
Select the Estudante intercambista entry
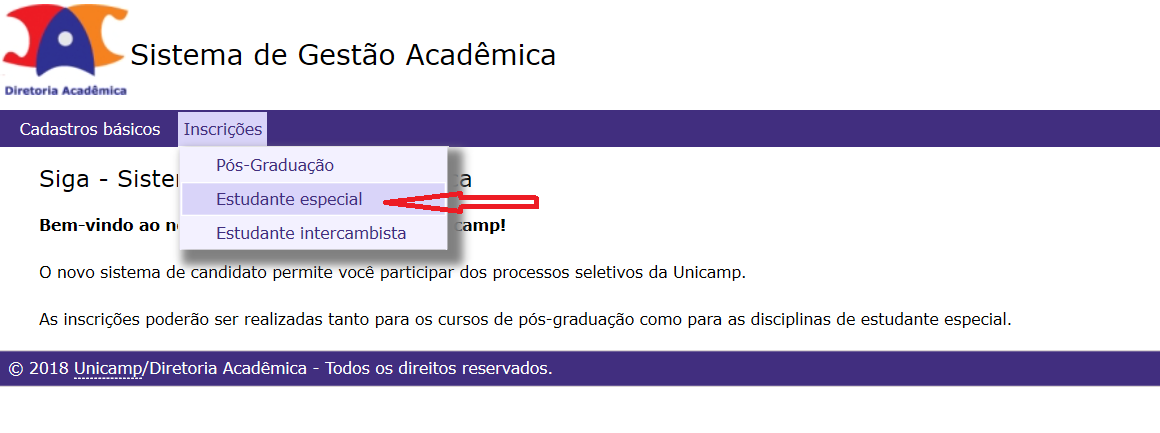(x=311, y=233)
